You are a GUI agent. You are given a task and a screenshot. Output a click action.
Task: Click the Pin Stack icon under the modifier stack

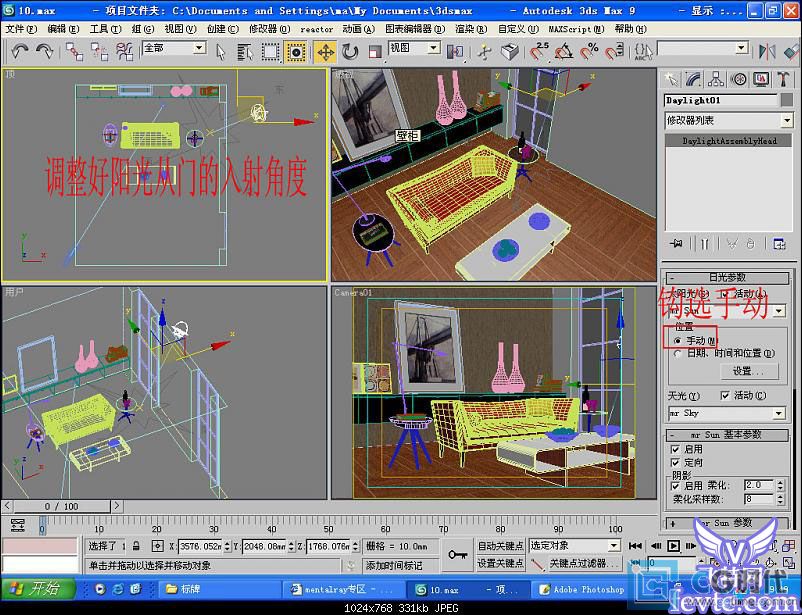[676, 244]
